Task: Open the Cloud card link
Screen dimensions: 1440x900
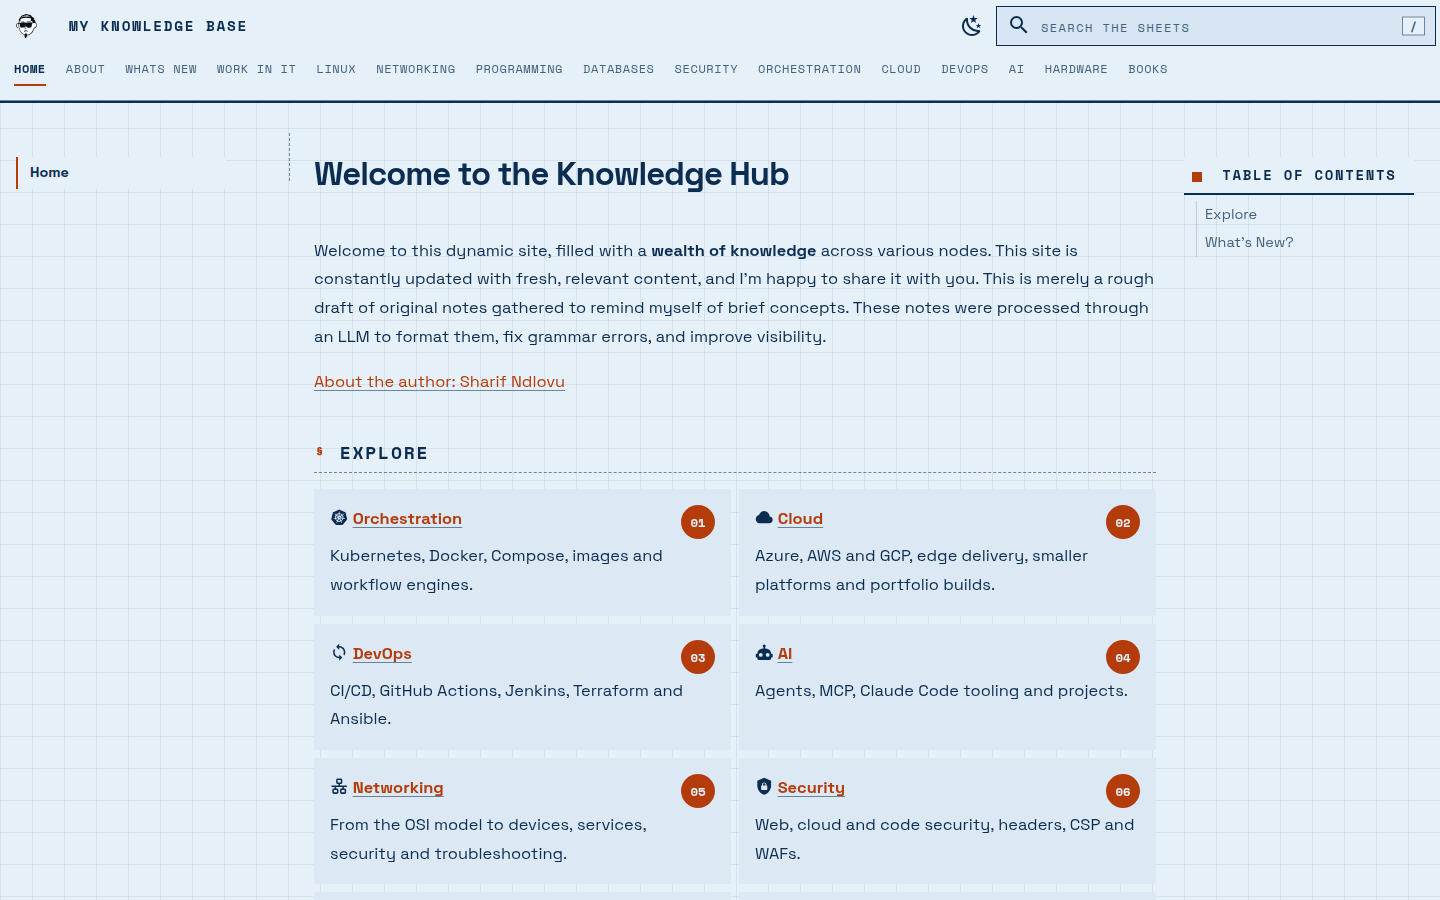Action: (x=800, y=519)
